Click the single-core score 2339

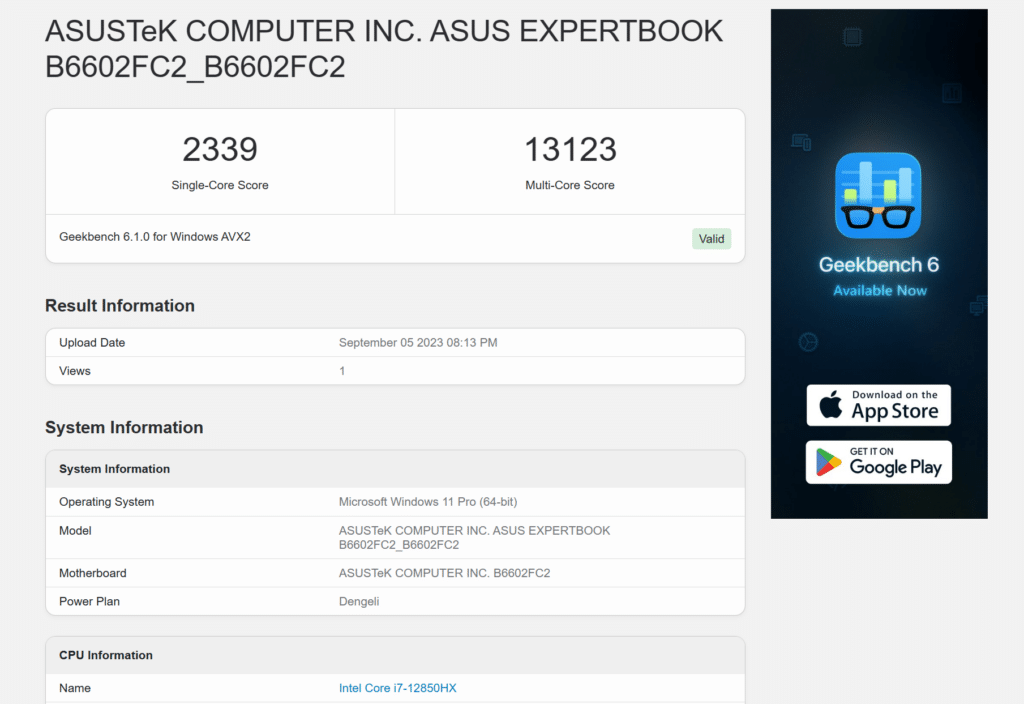220,150
